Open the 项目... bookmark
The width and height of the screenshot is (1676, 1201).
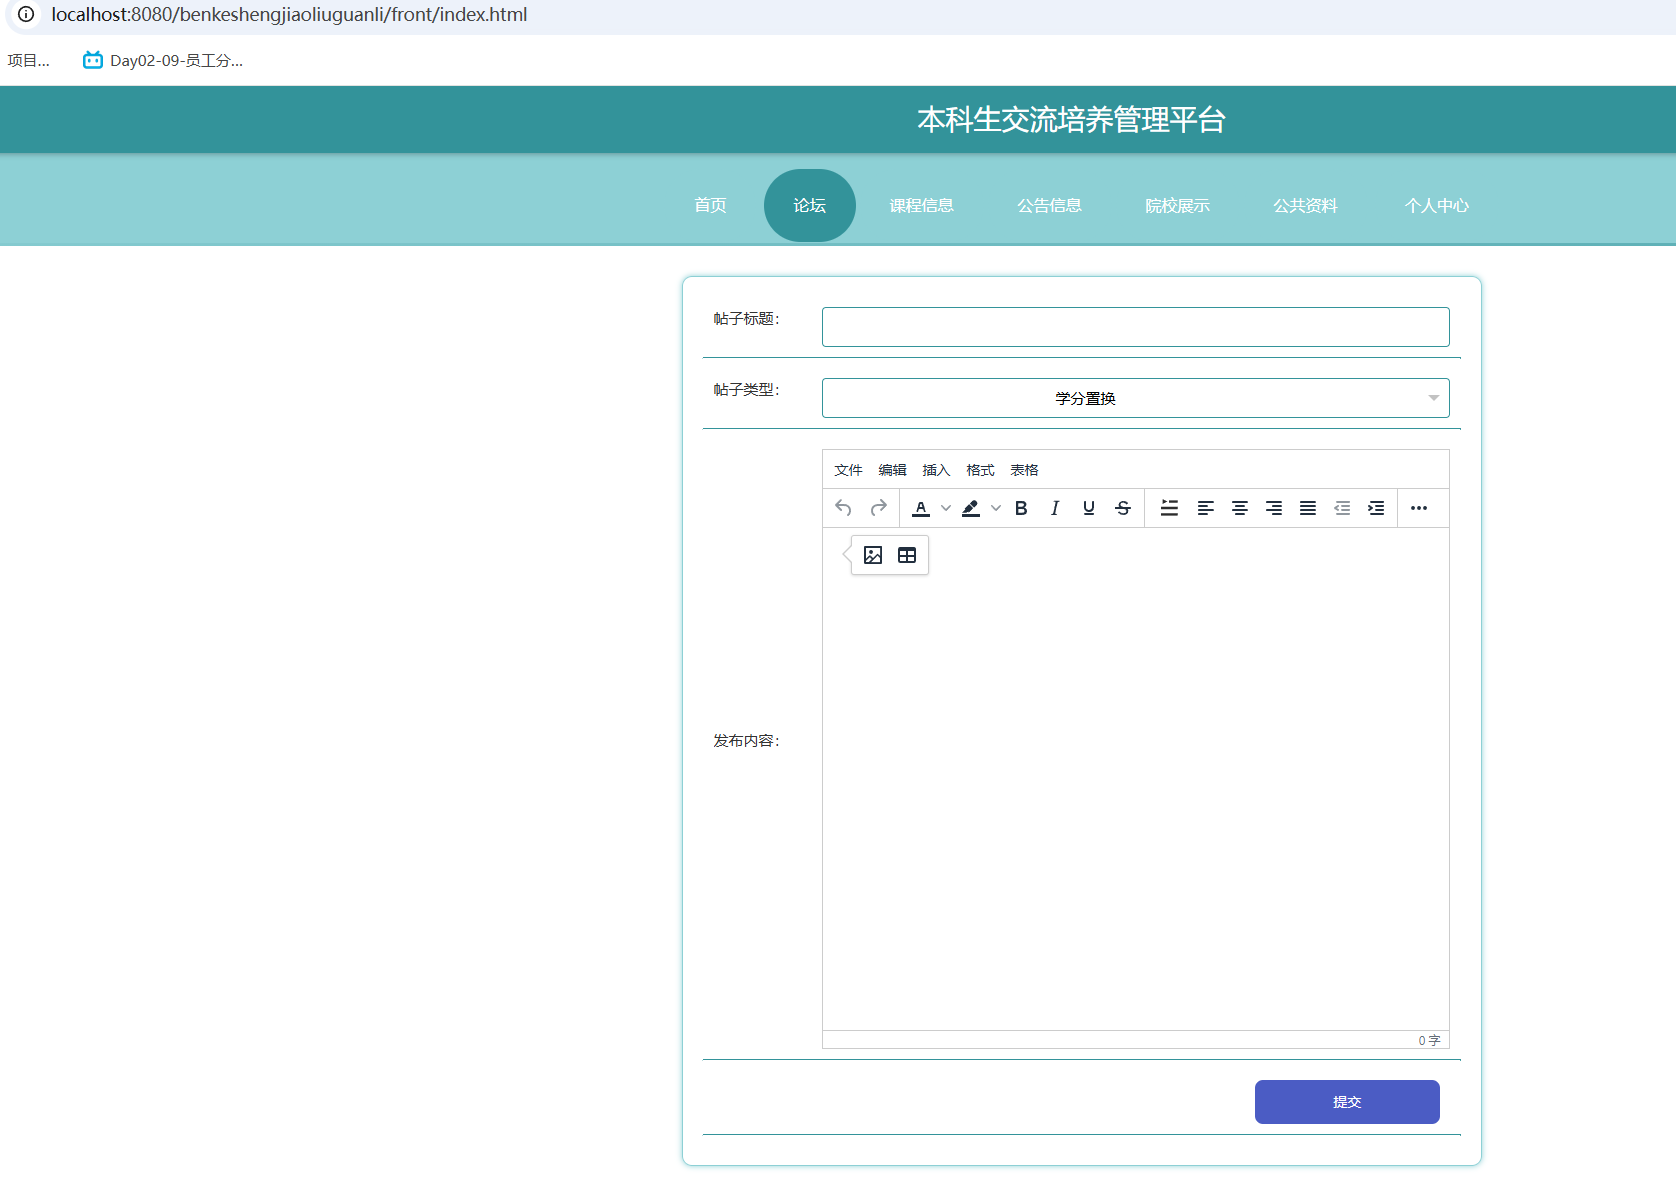(x=29, y=60)
